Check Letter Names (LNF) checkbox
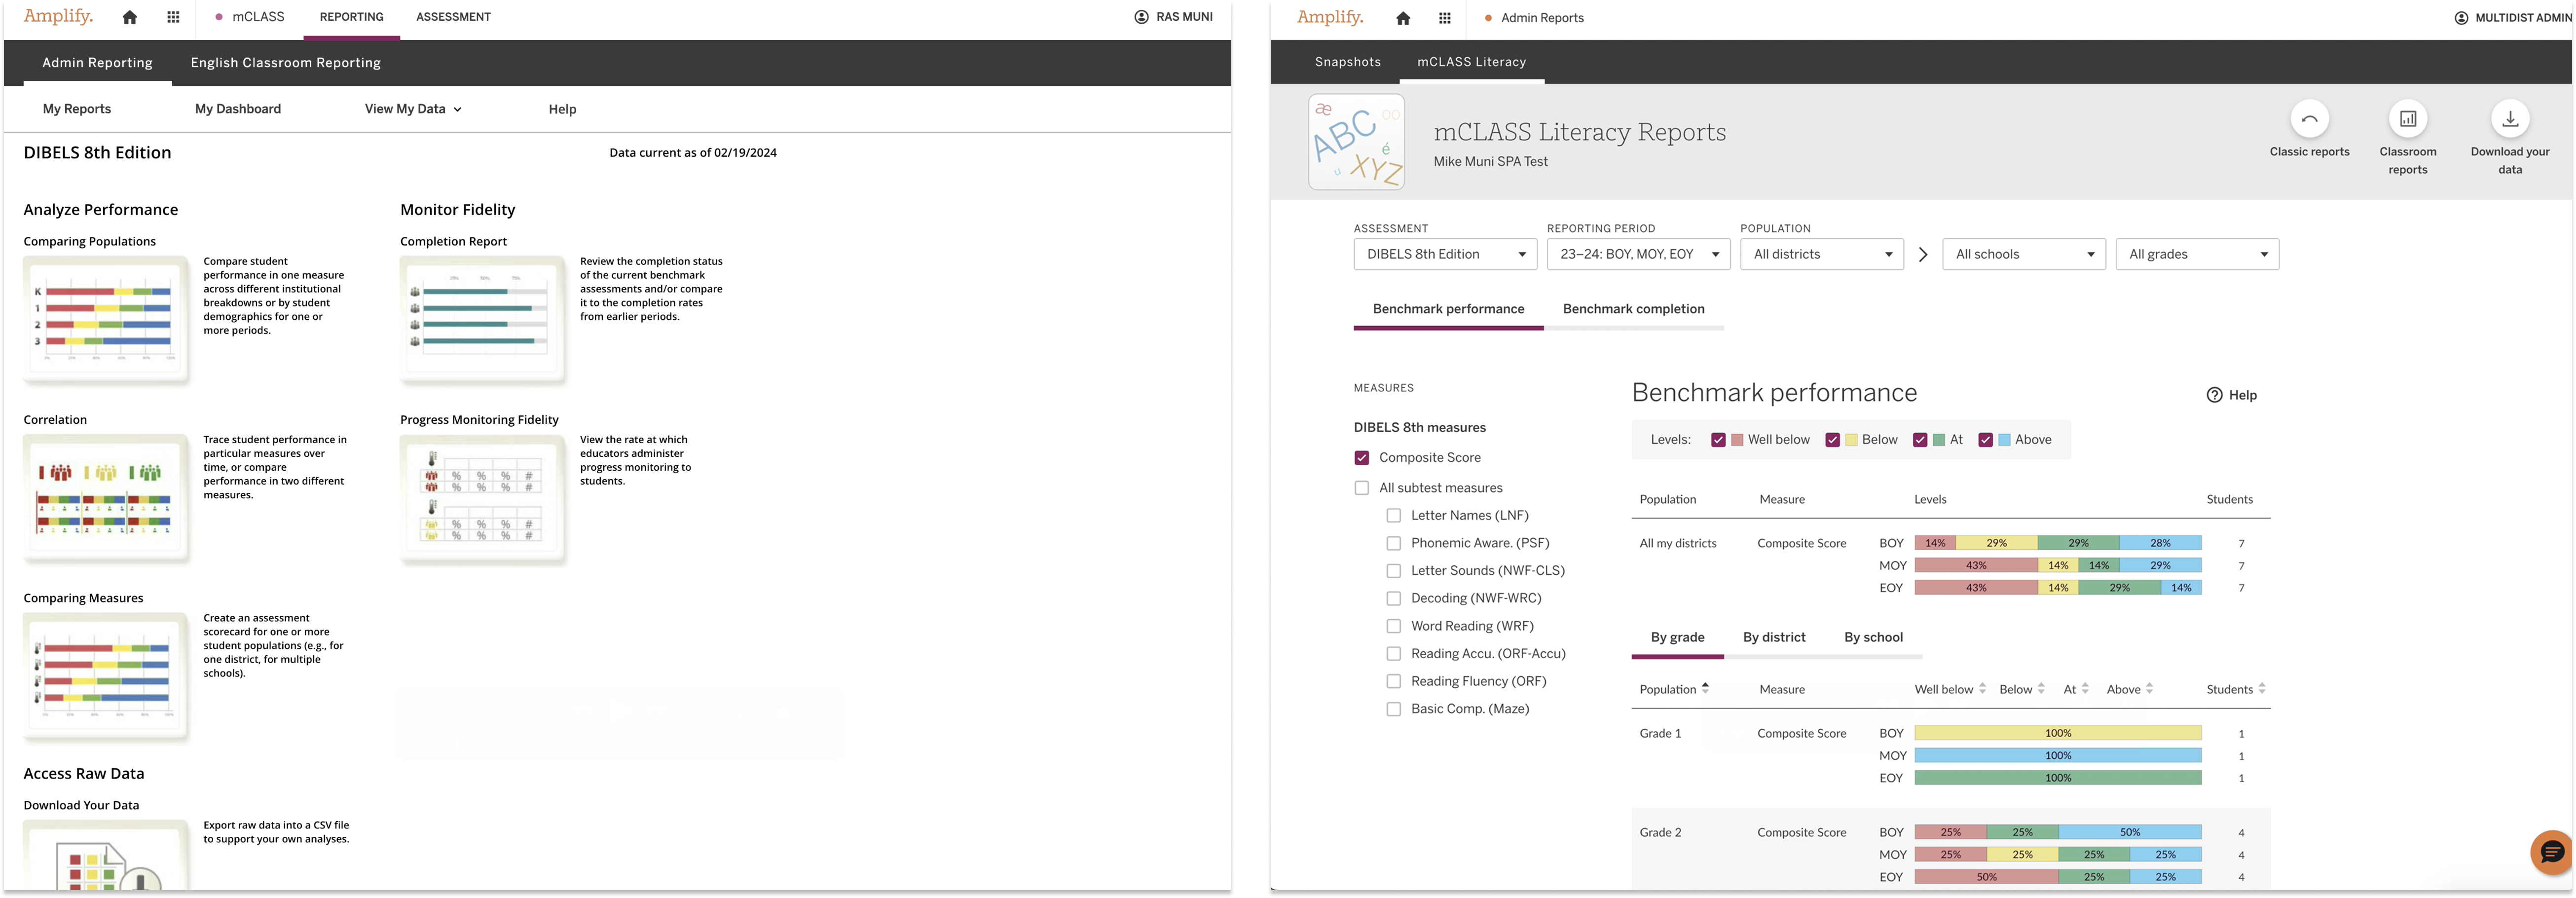 click(x=1393, y=516)
